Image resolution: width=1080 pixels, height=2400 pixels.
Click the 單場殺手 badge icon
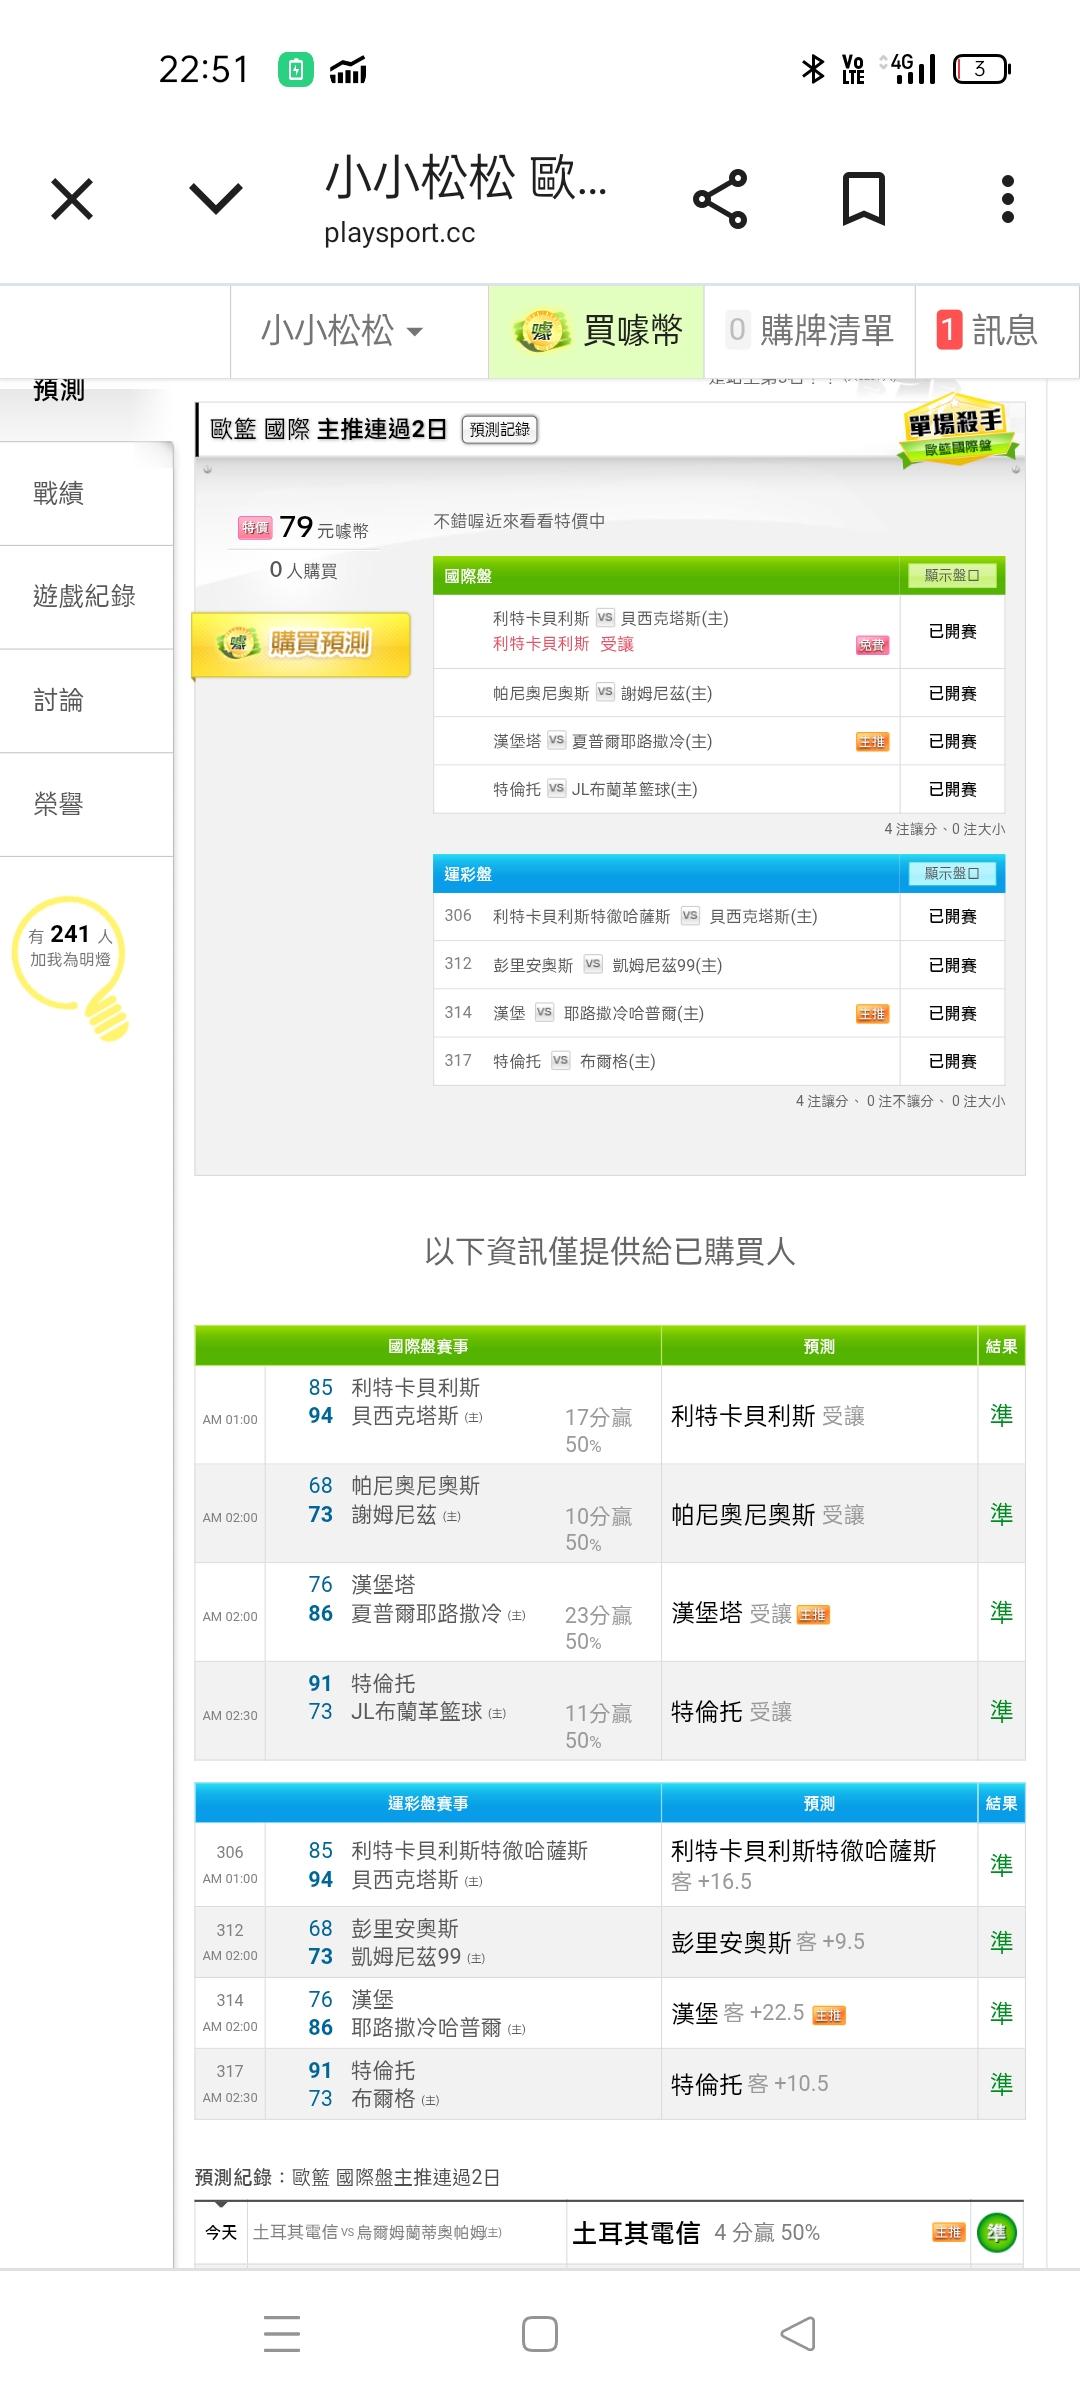click(x=957, y=435)
